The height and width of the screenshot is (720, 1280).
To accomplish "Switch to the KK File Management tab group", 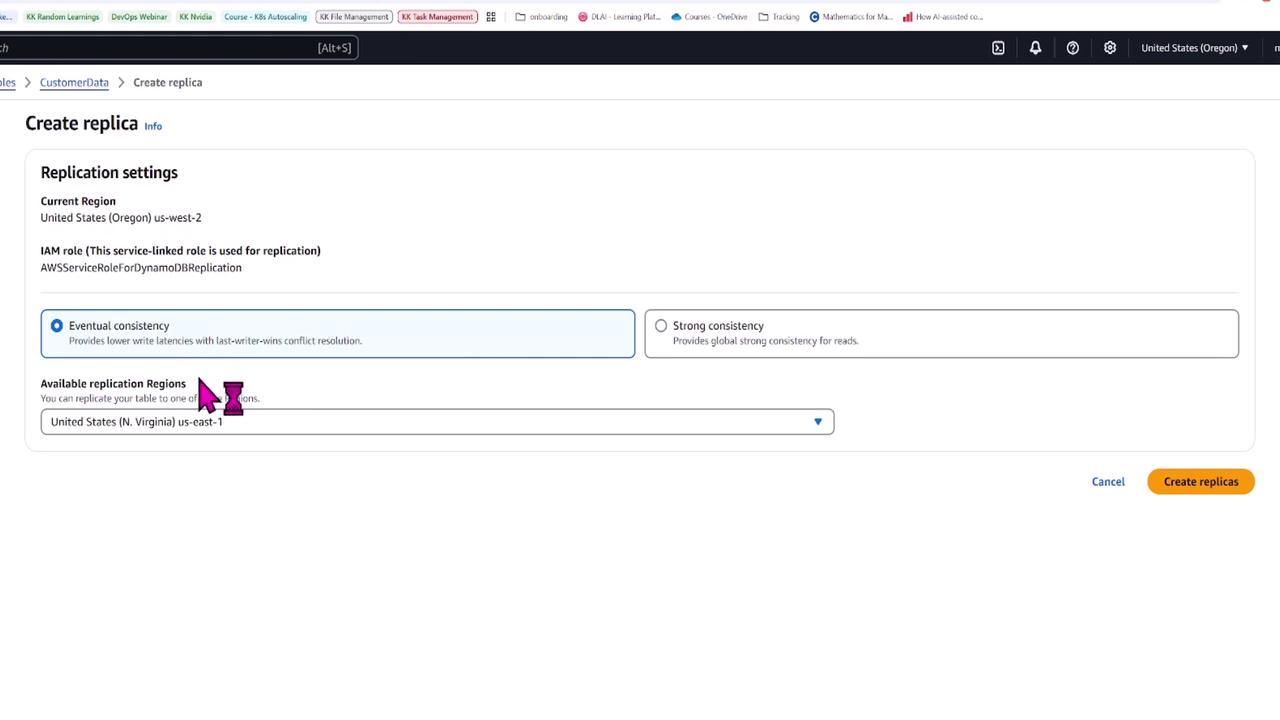I will pos(353,17).
